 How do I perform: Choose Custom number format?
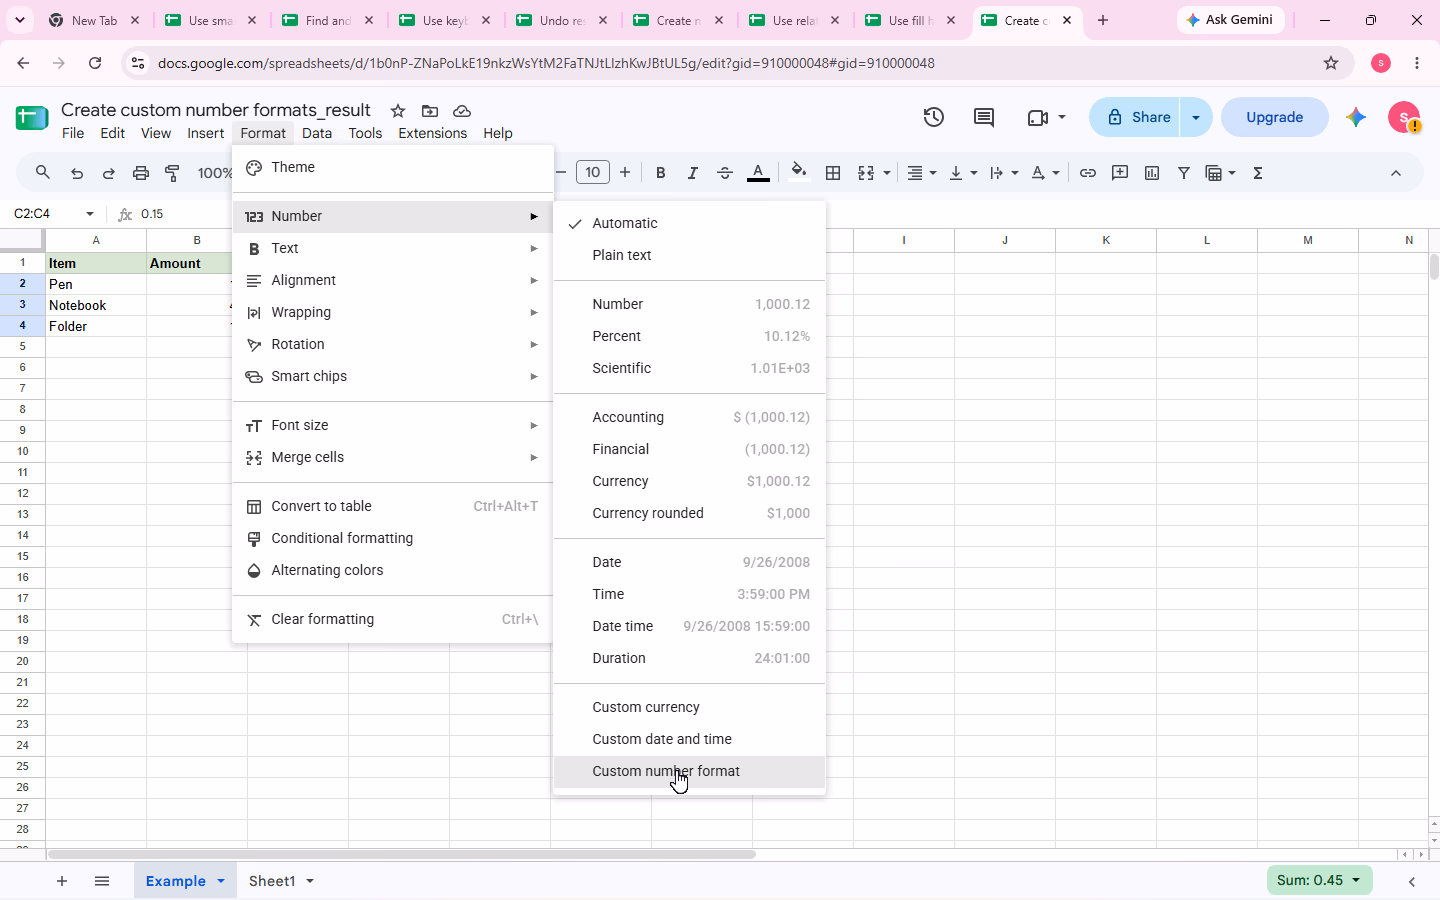pyautogui.click(x=690, y=771)
